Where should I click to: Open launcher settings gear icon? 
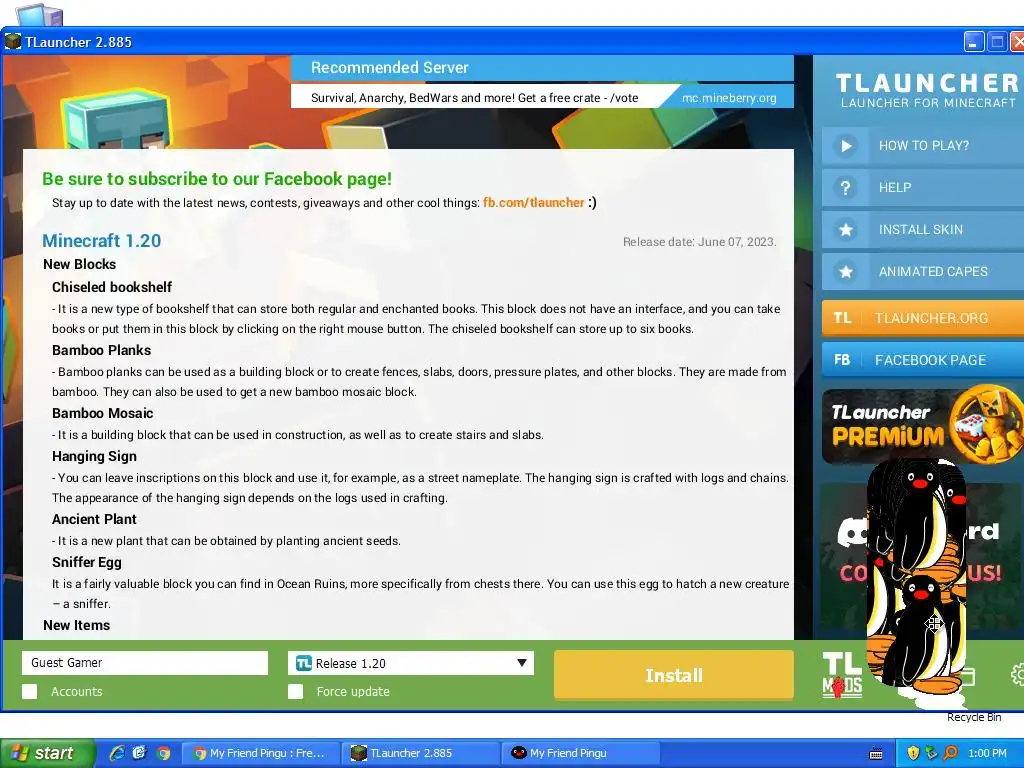[1017, 675]
